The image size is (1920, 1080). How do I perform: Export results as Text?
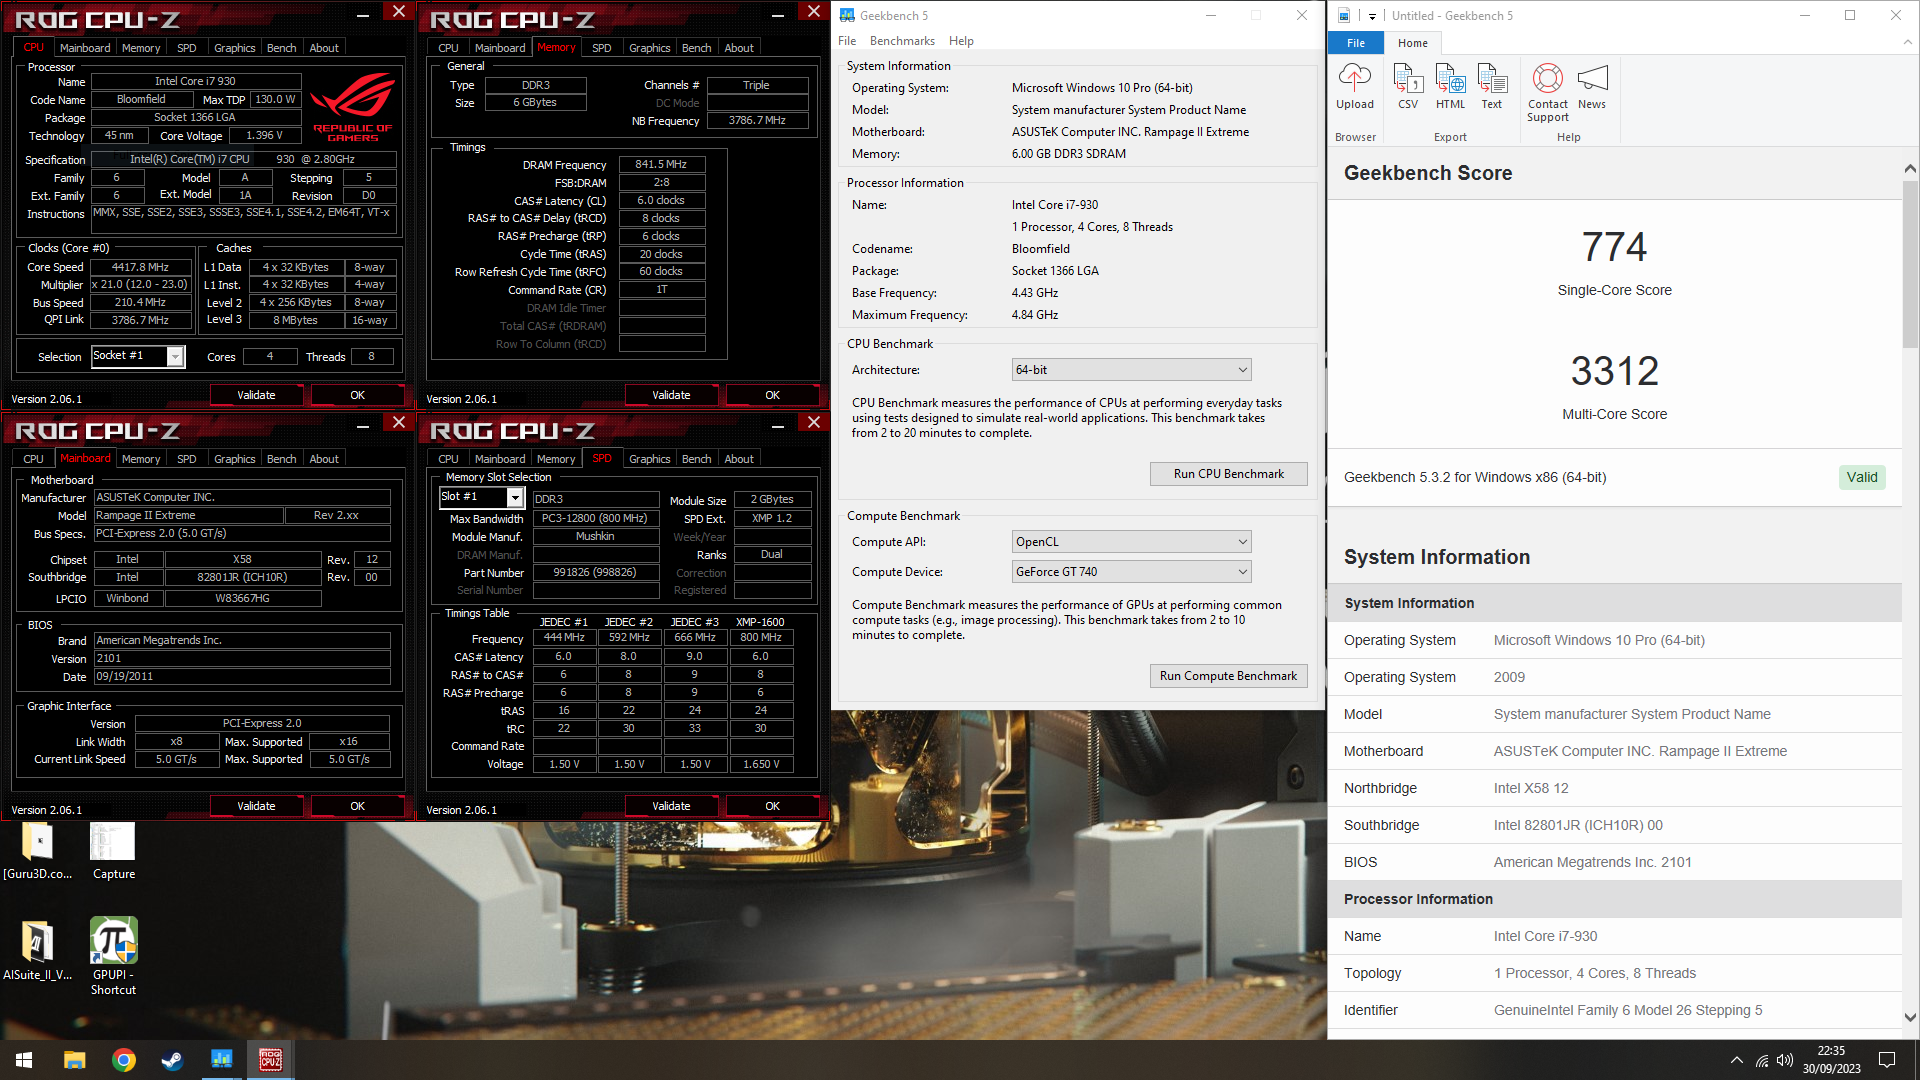1492,86
